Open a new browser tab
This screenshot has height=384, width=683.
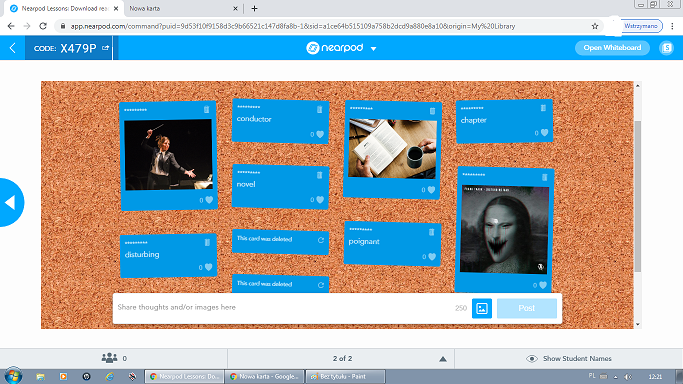click(254, 8)
